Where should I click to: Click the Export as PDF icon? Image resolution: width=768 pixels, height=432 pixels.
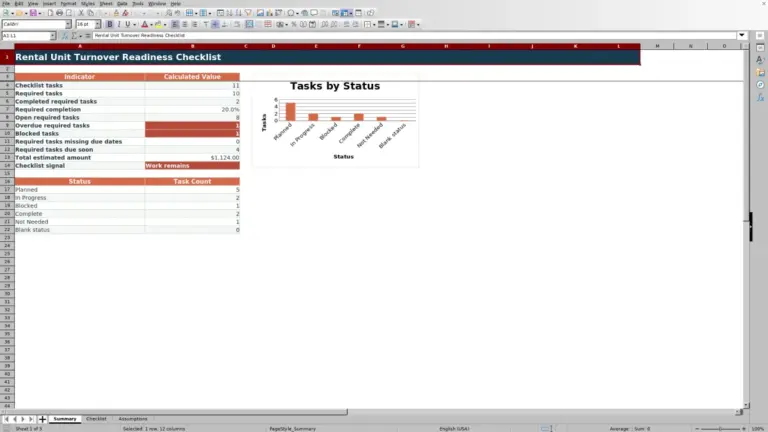50,13
